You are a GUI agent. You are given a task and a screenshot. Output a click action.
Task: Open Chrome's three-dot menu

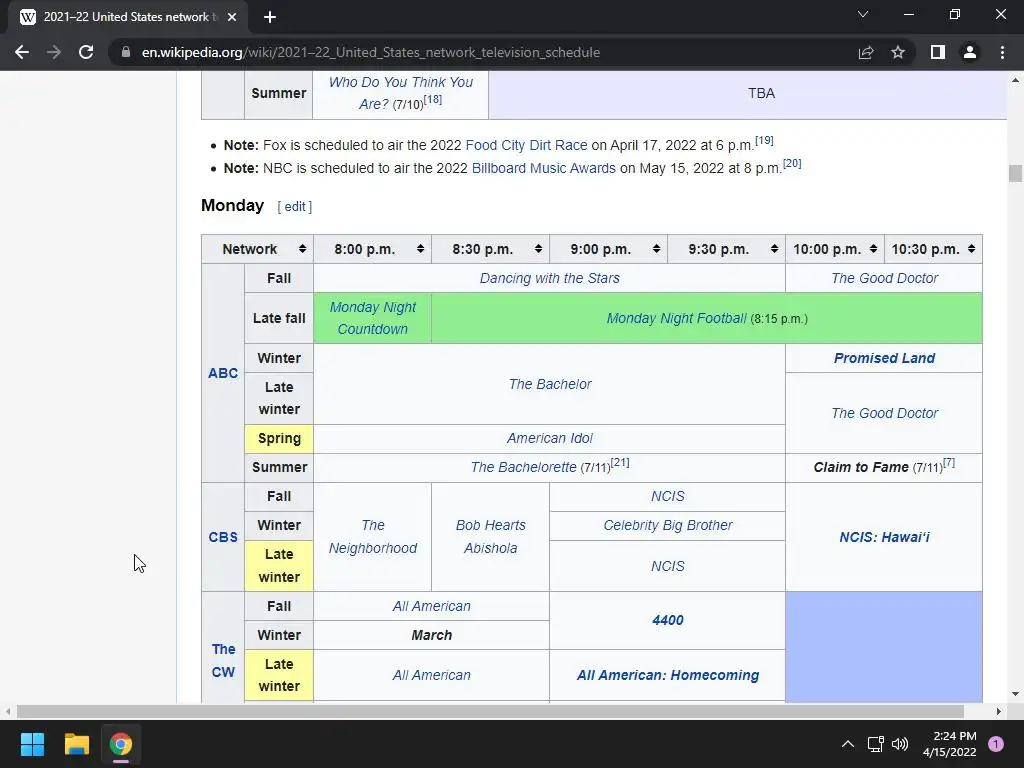1002,52
